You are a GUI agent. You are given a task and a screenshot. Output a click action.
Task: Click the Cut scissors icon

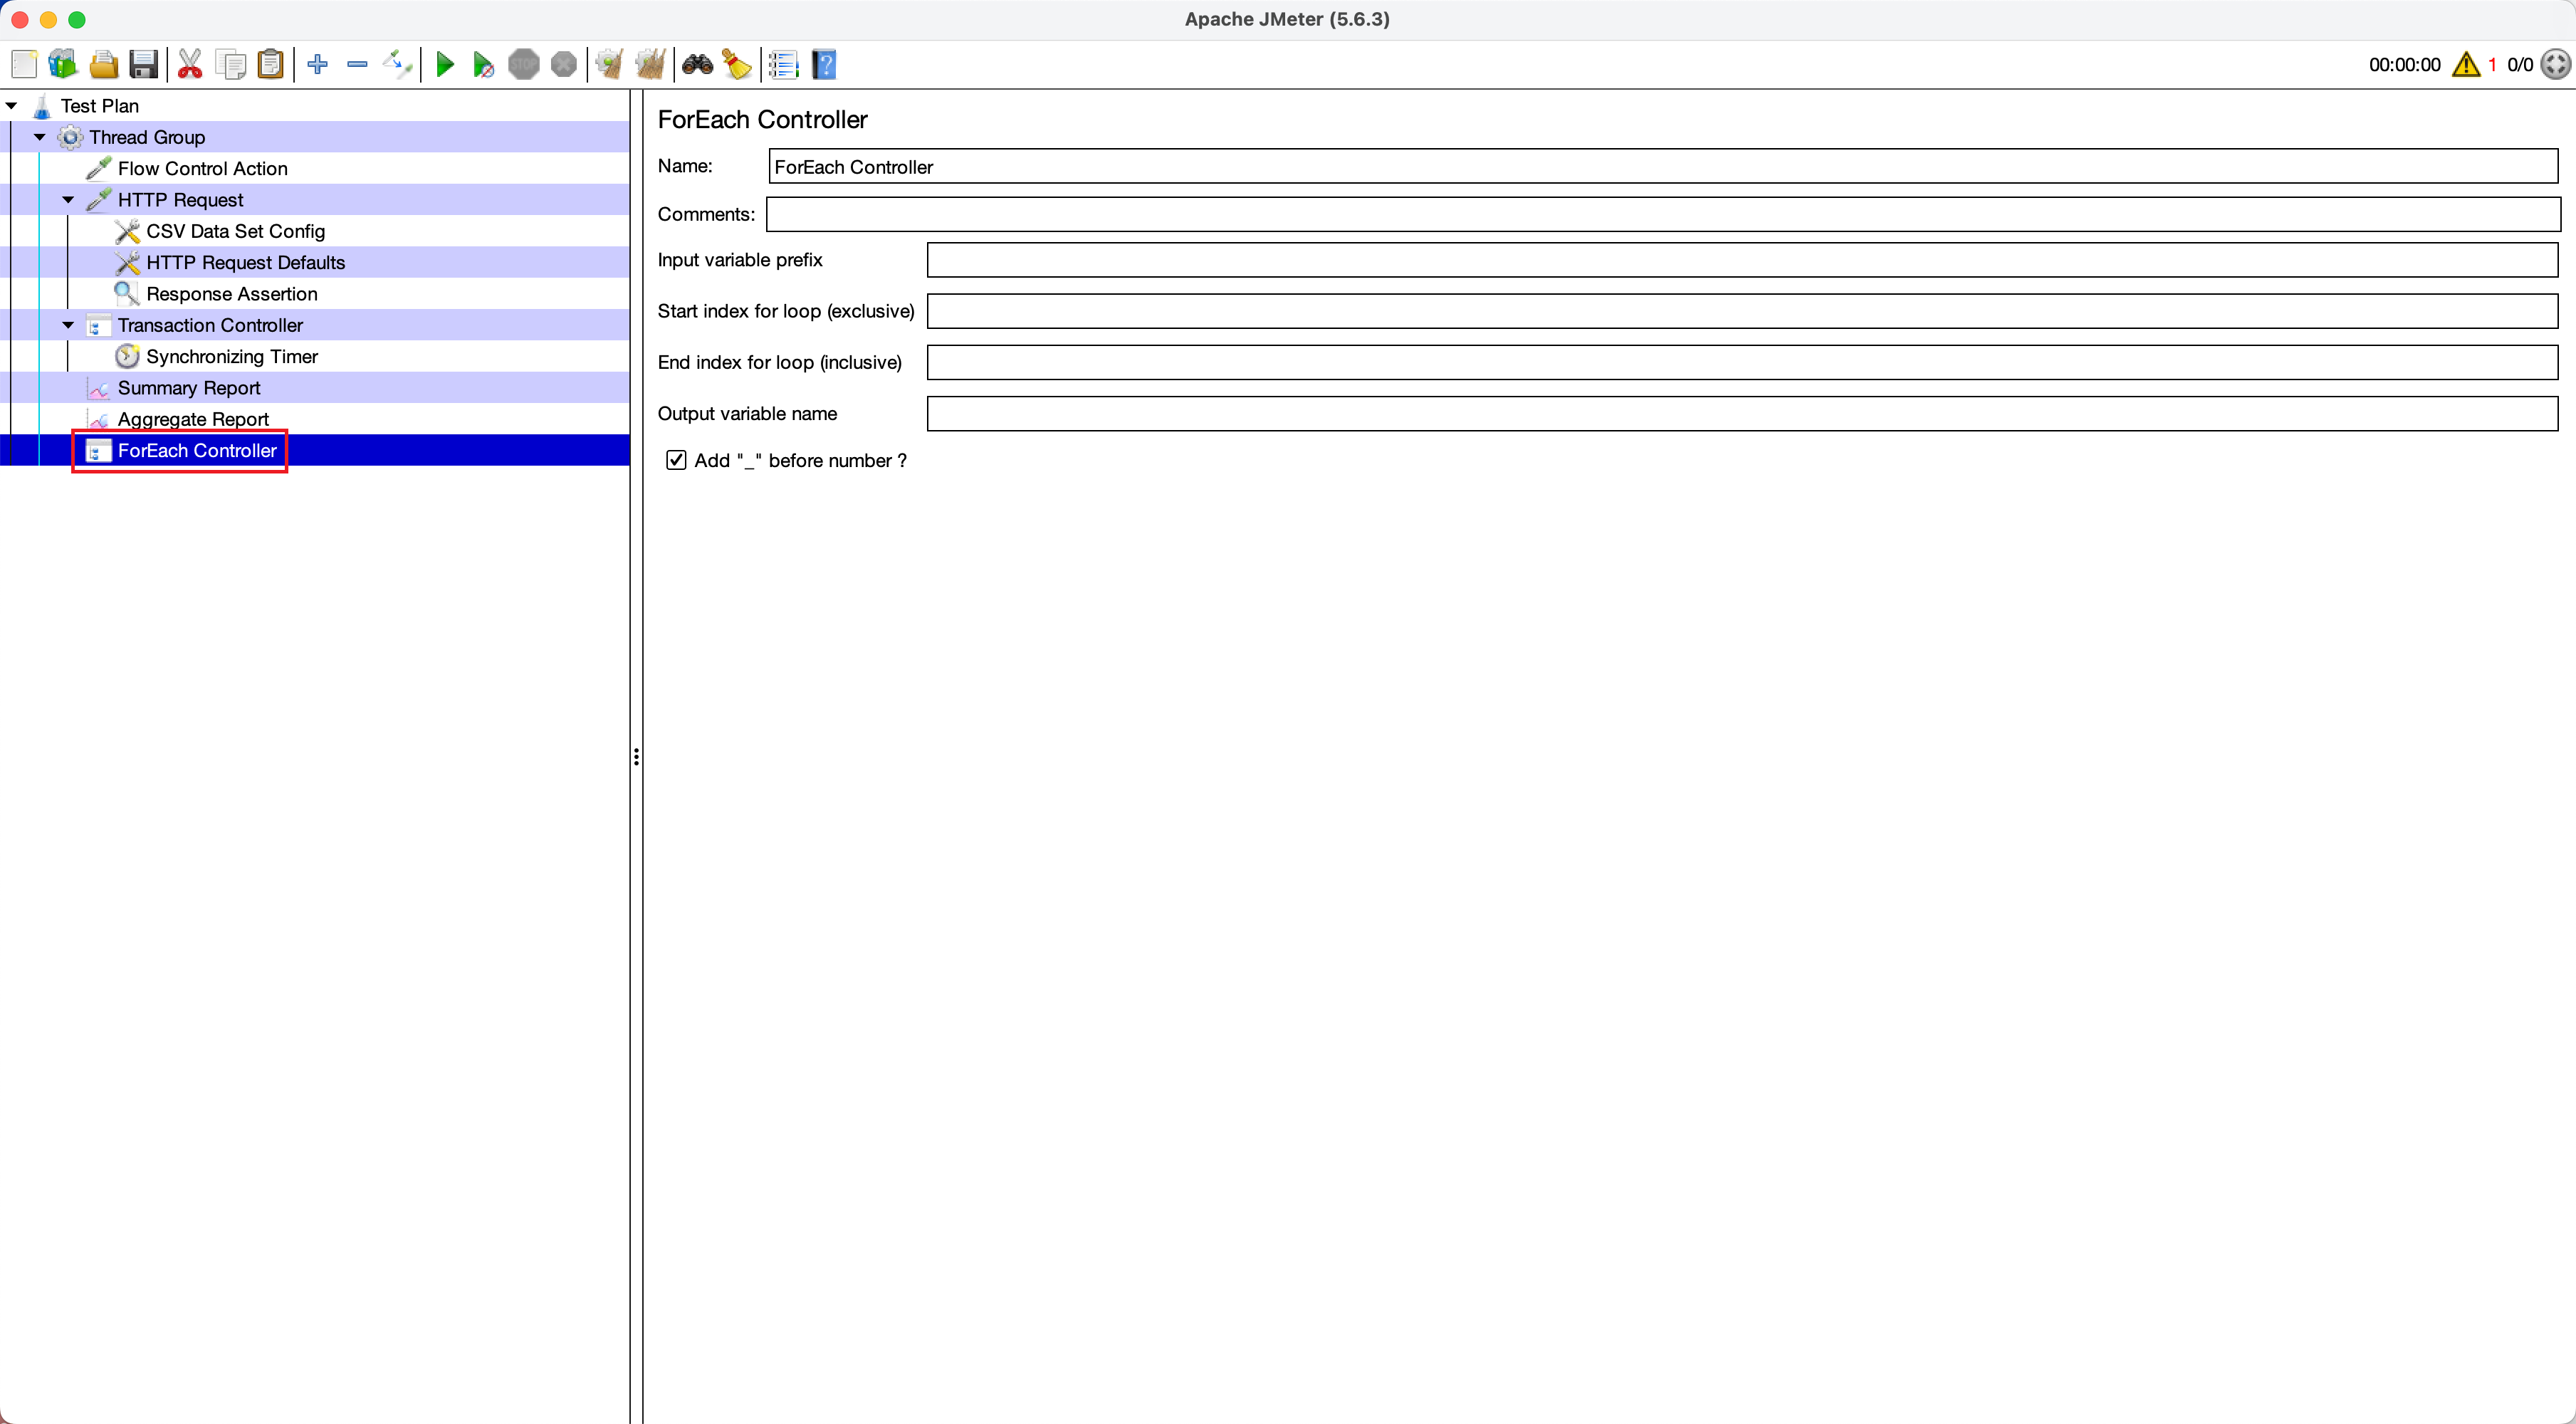click(x=190, y=65)
